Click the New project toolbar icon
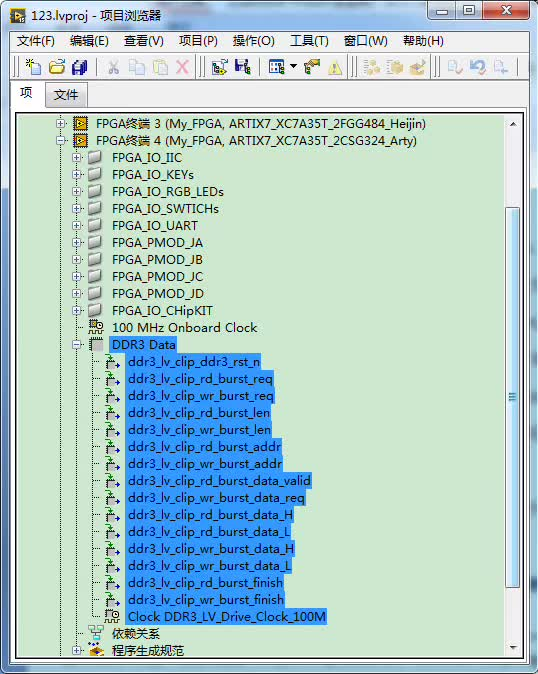The height and width of the screenshot is (674, 538). pos(33,67)
